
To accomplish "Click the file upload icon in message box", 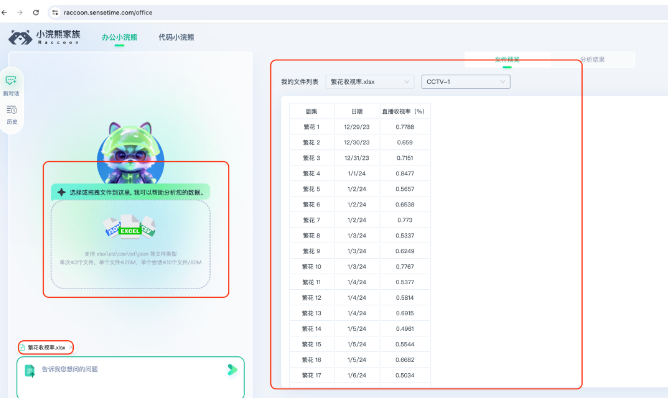I will pos(30,371).
